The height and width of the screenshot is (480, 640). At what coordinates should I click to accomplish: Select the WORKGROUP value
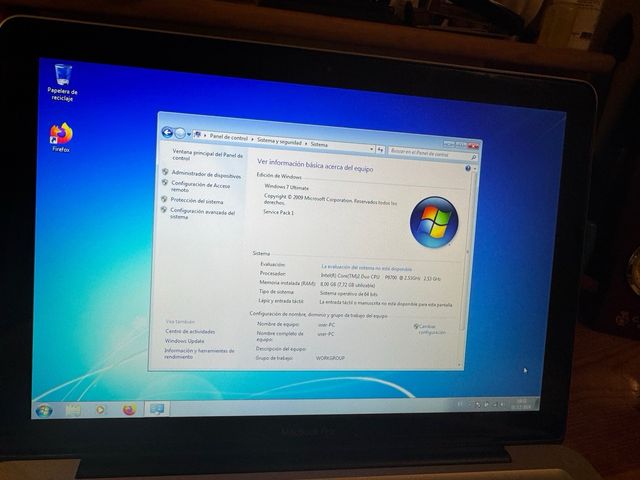(331, 358)
